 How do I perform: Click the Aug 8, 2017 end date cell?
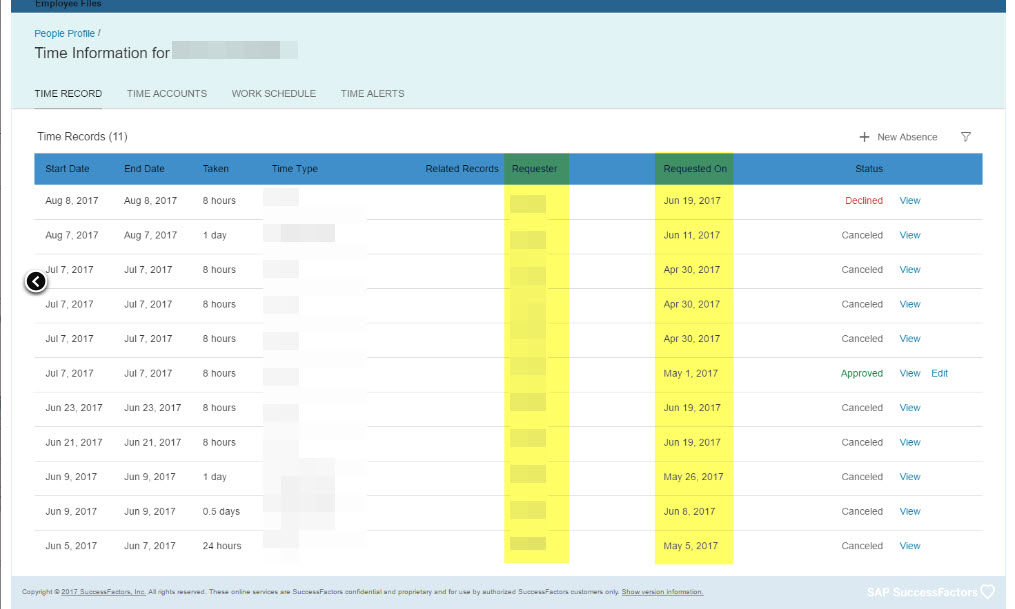(150, 201)
